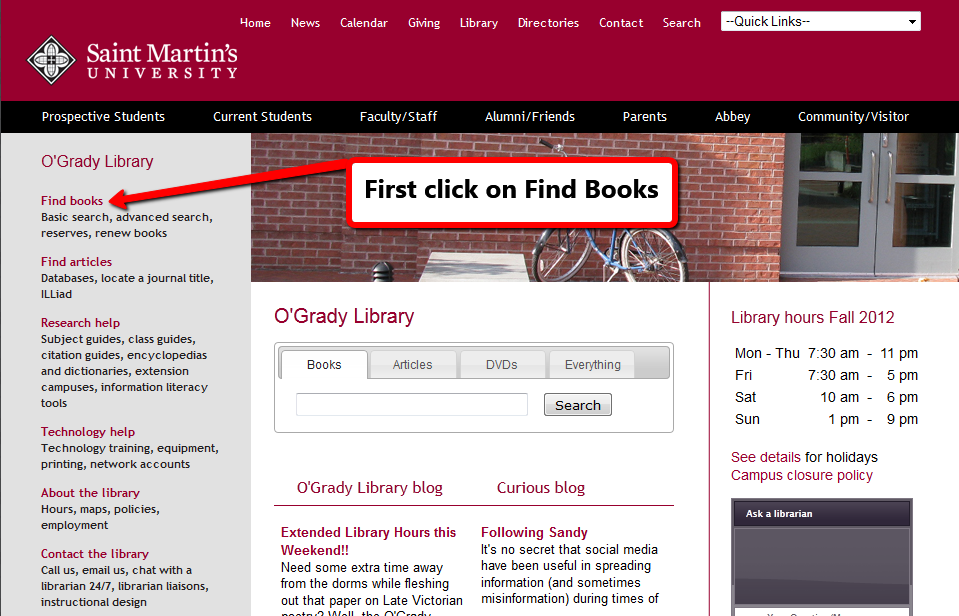959x616 pixels.
Task: Open the Quick Links dropdown
Action: pos(820,20)
